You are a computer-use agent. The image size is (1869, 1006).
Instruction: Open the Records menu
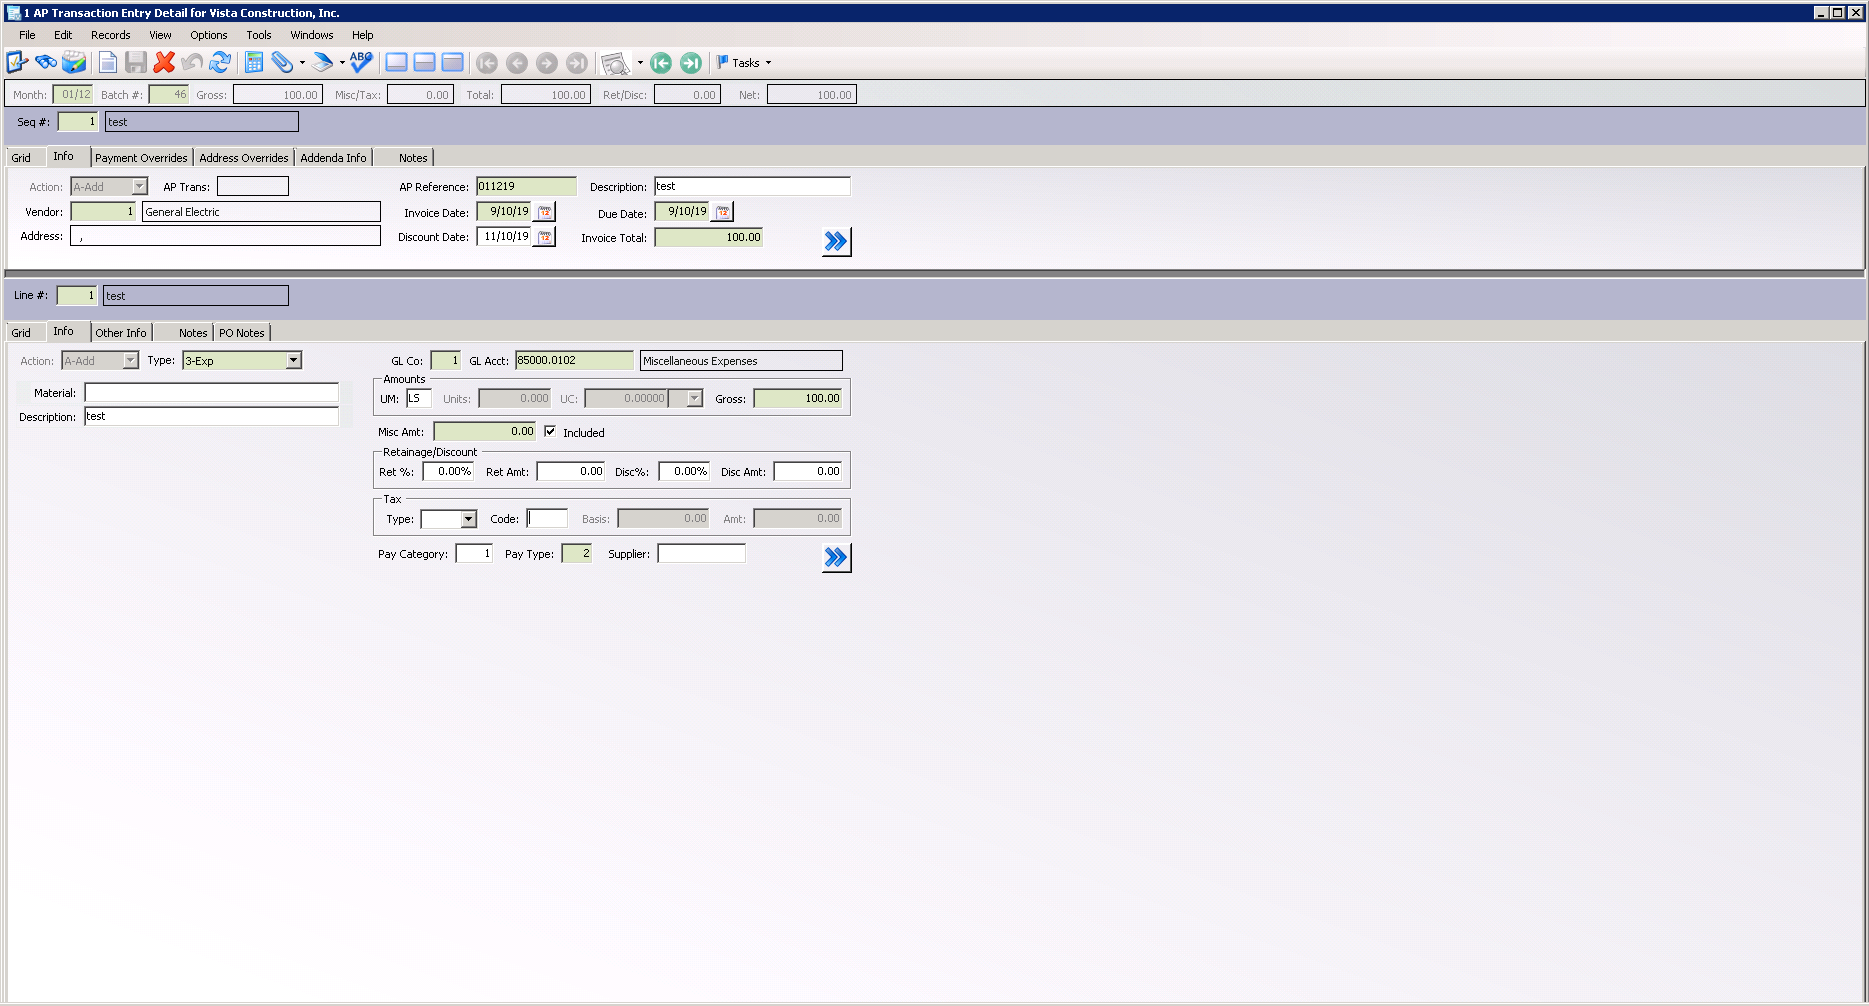point(111,35)
